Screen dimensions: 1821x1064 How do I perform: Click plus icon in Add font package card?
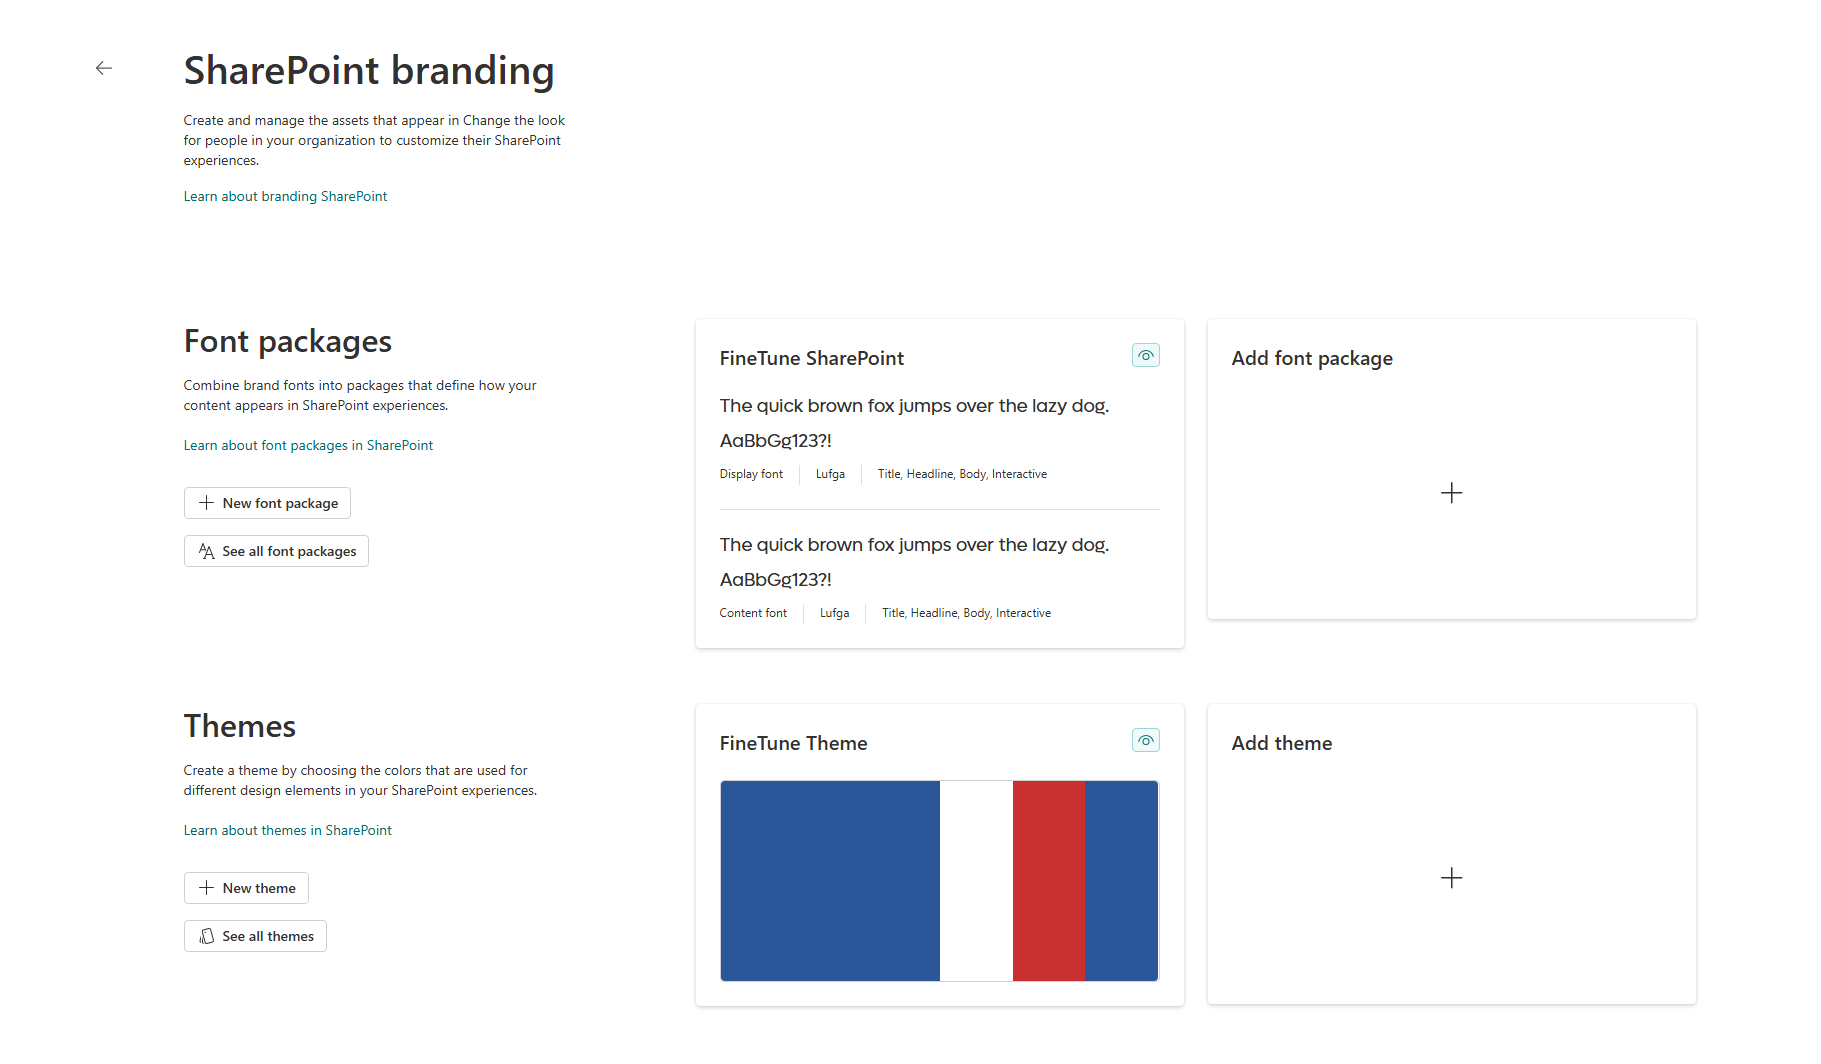coord(1451,493)
